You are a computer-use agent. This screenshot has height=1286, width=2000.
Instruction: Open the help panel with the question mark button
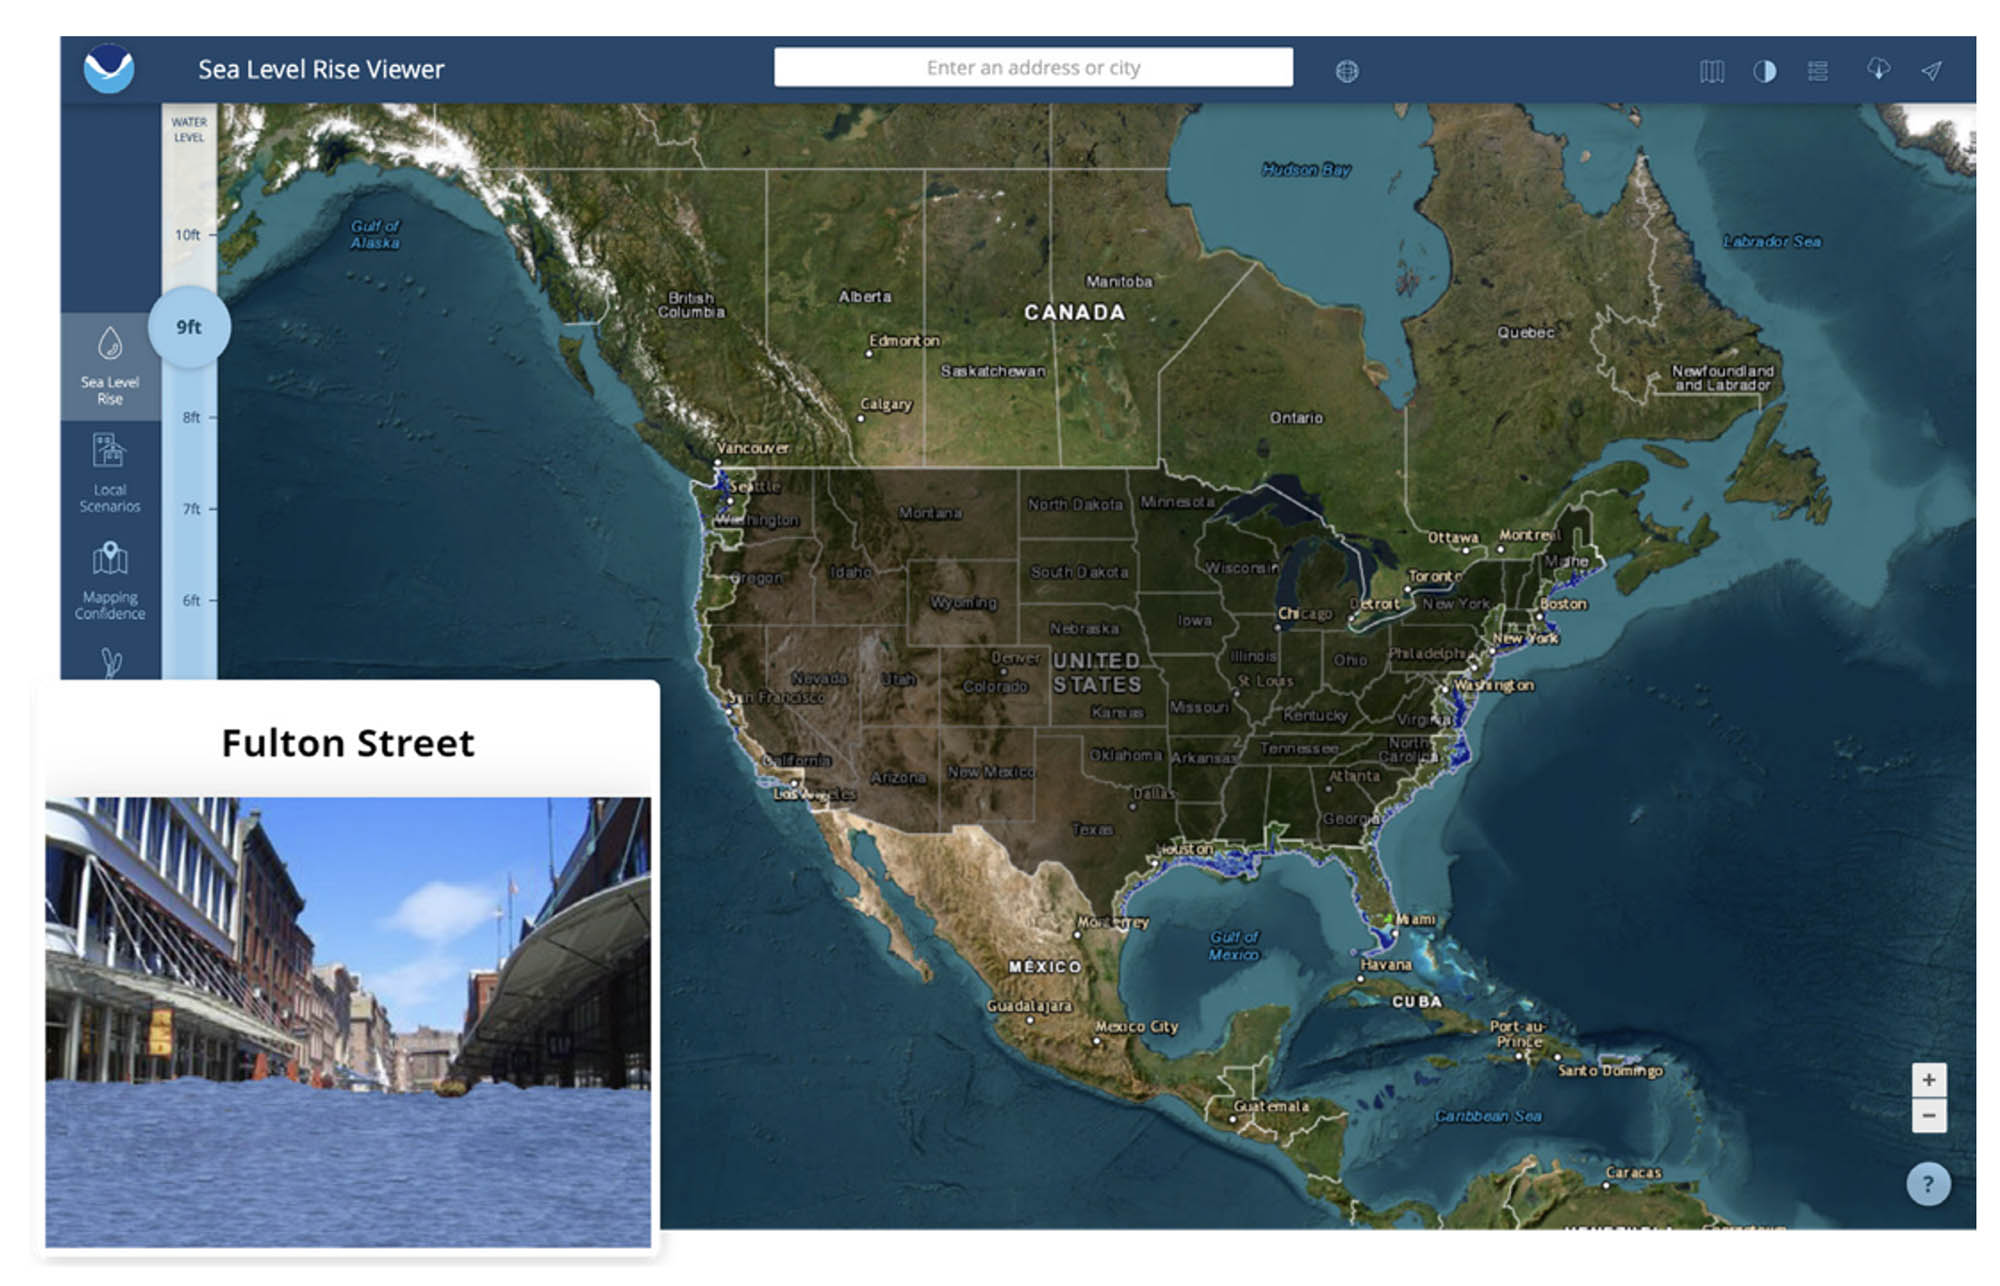[x=1929, y=1183]
